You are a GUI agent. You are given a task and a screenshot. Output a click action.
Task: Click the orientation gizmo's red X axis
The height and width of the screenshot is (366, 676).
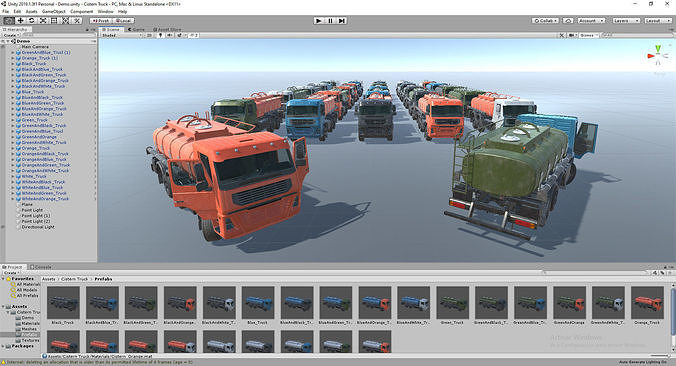coord(651,56)
